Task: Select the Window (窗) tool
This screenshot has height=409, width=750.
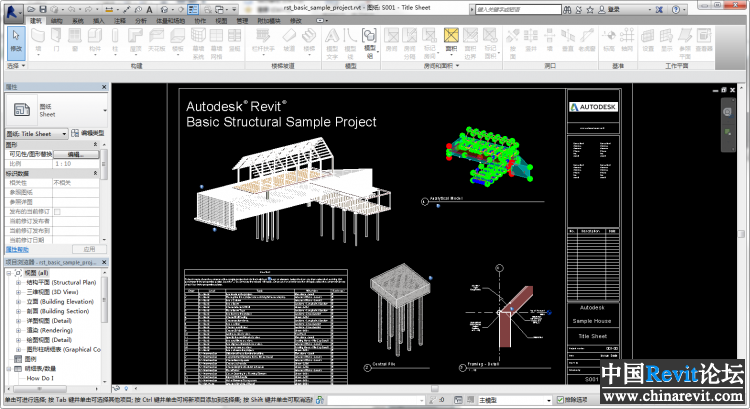Action: point(75,41)
